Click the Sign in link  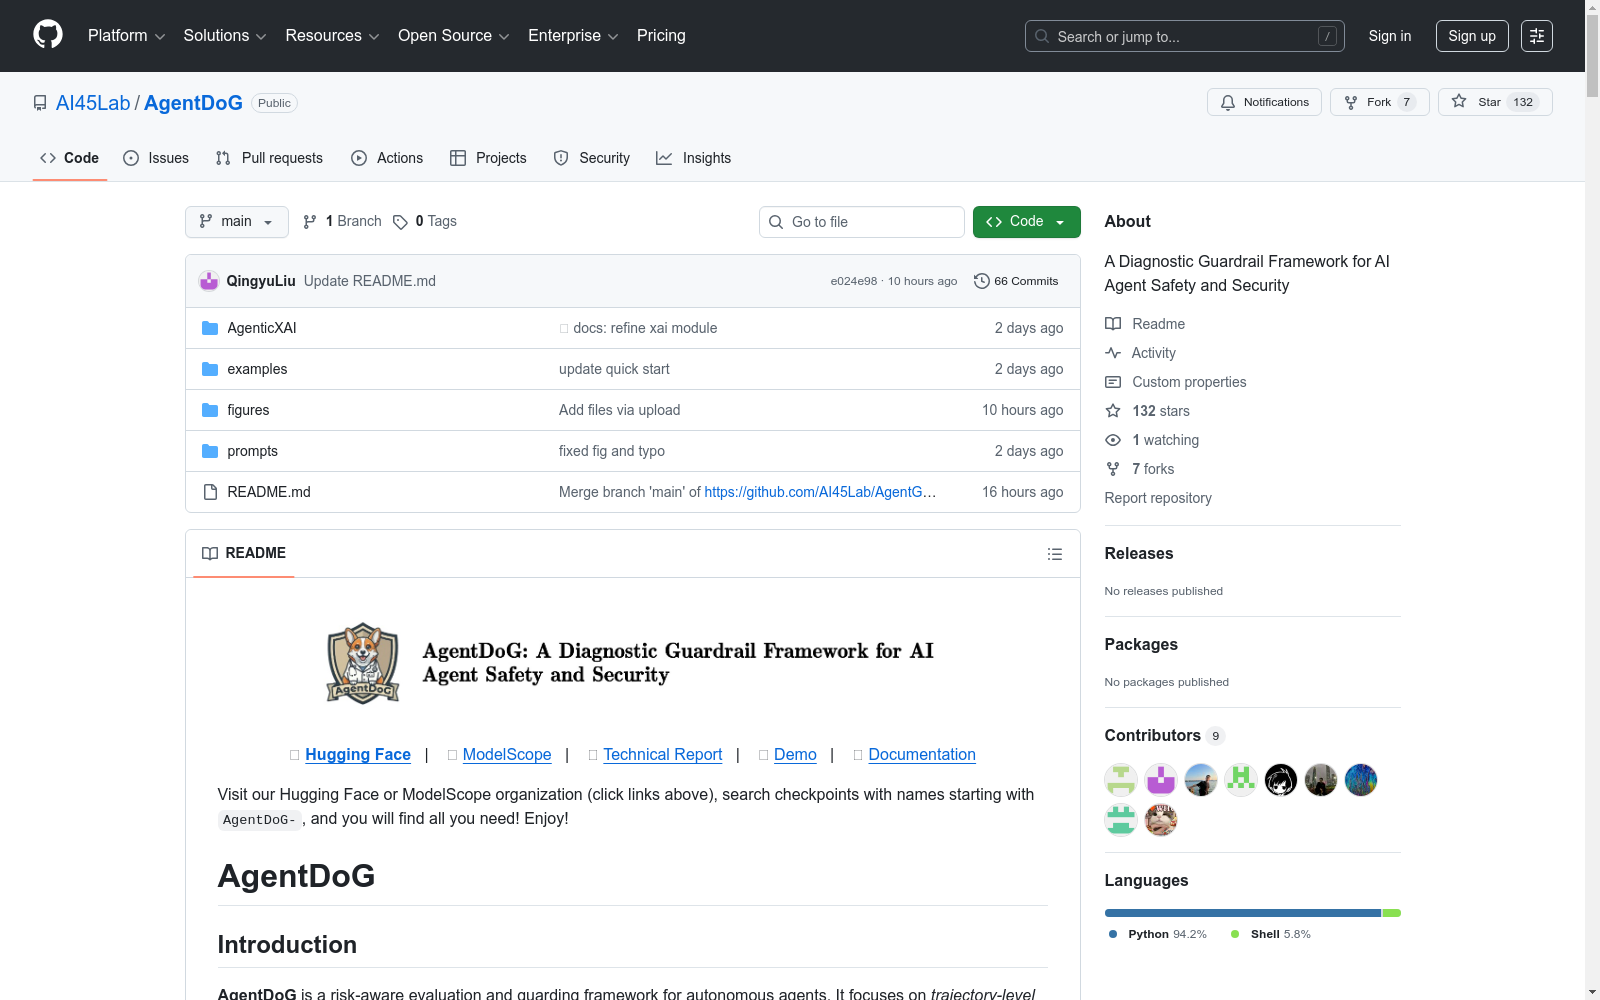click(1390, 36)
